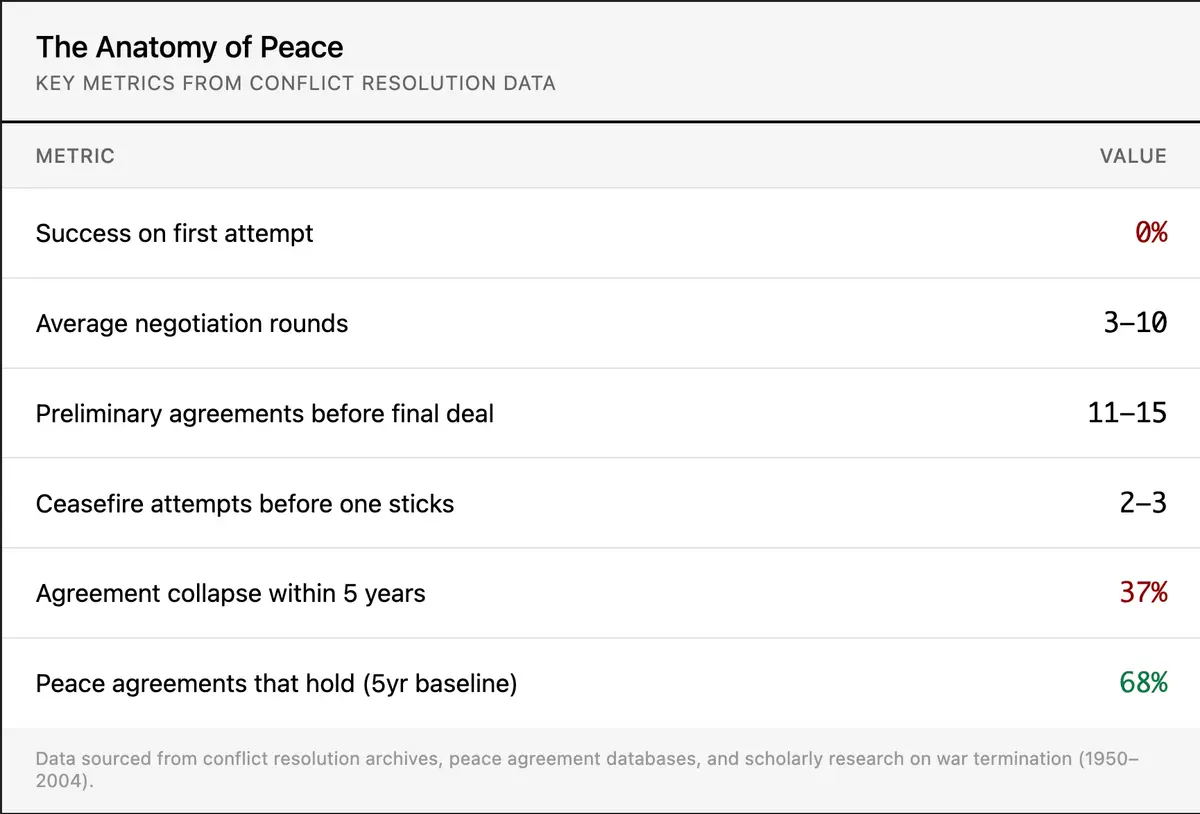Image resolution: width=1200 pixels, height=814 pixels.
Task: Select the "Key Metrics from Conflict Resolution Data" subtitle
Action: tap(295, 83)
